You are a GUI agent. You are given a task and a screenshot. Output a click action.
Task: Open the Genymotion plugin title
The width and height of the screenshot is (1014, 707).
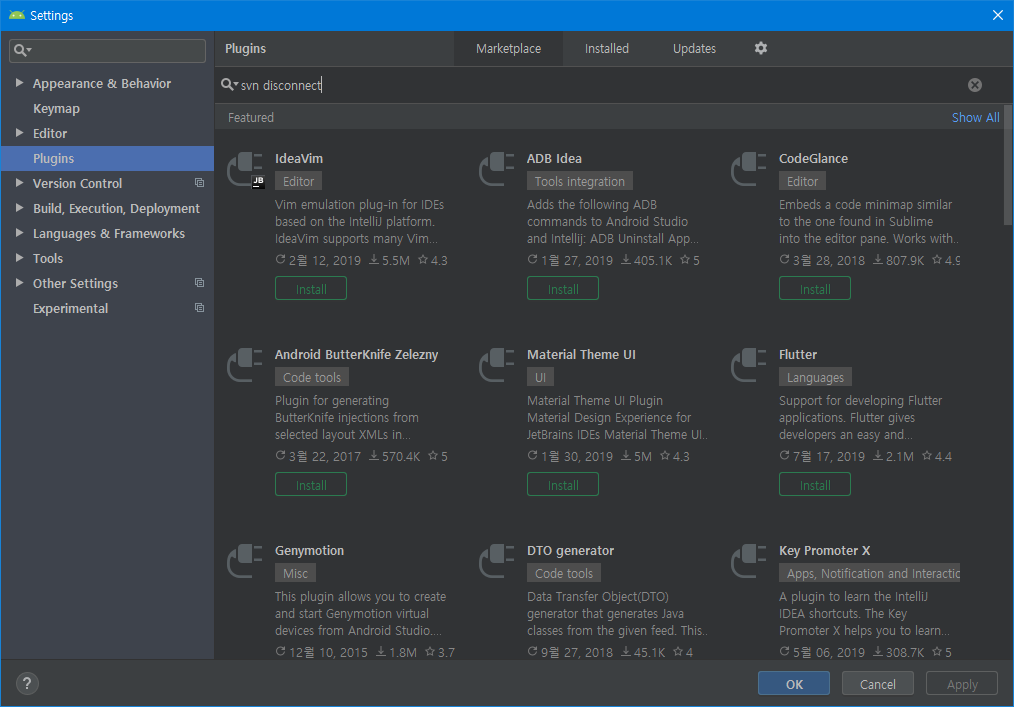pos(309,550)
